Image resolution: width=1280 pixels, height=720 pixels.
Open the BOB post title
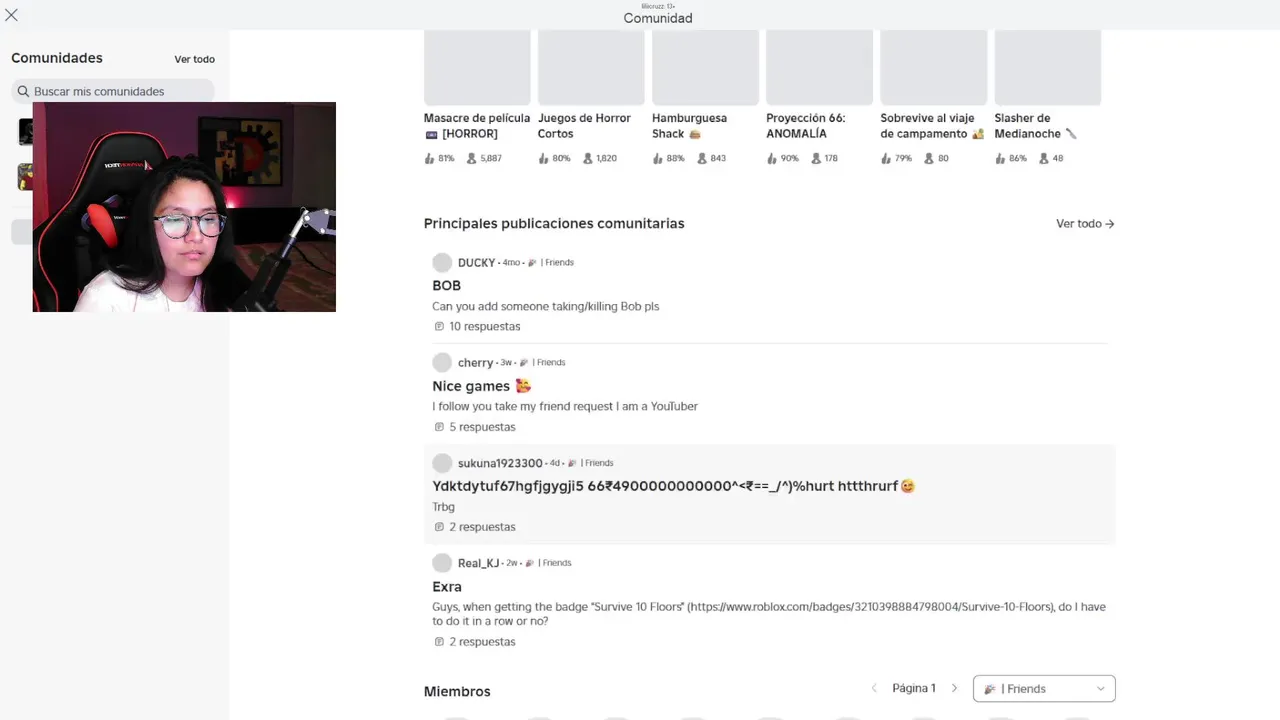446,286
